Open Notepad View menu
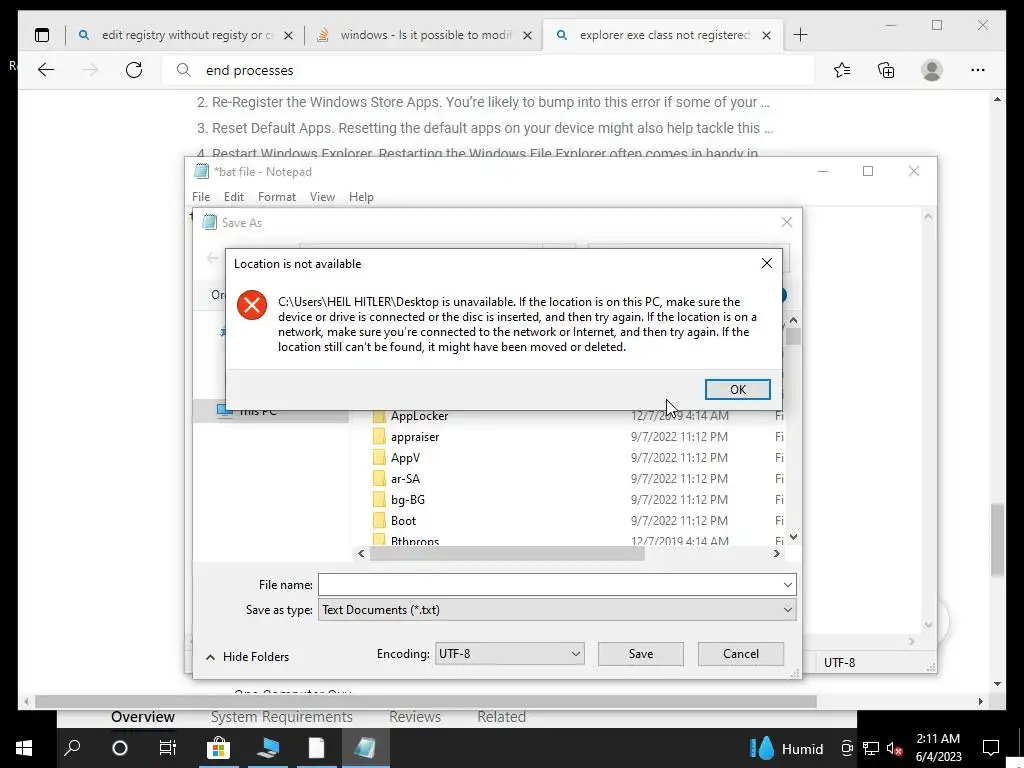The height and width of the screenshot is (768, 1024). click(x=322, y=197)
